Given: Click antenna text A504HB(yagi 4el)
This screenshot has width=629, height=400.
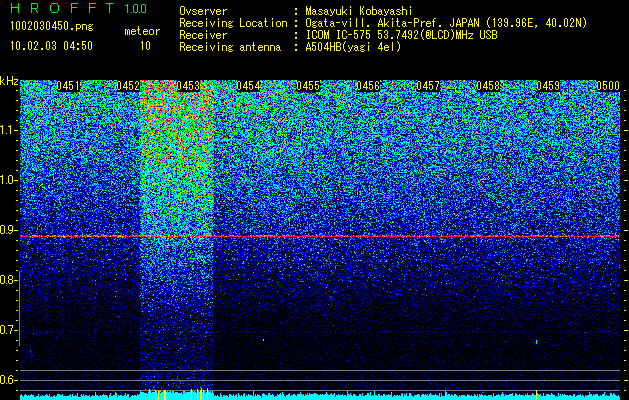Looking at the screenshot, I should pos(353,47).
